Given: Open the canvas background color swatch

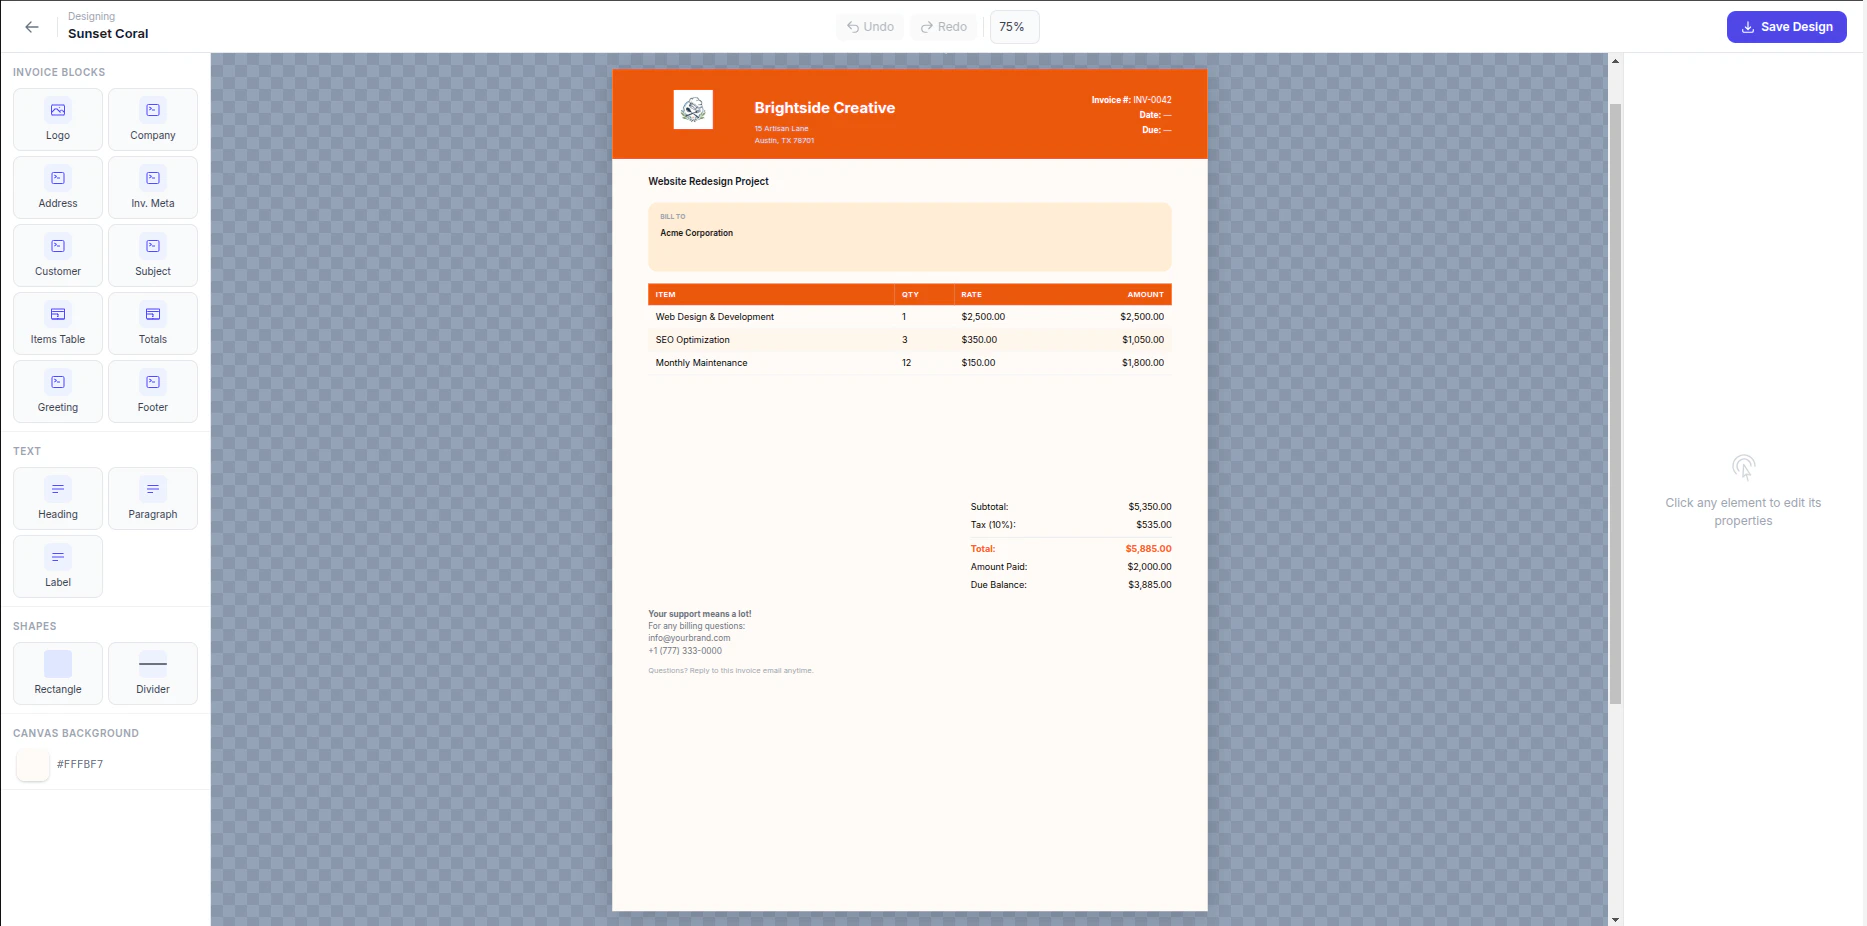Looking at the screenshot, I should pos(33,765).
